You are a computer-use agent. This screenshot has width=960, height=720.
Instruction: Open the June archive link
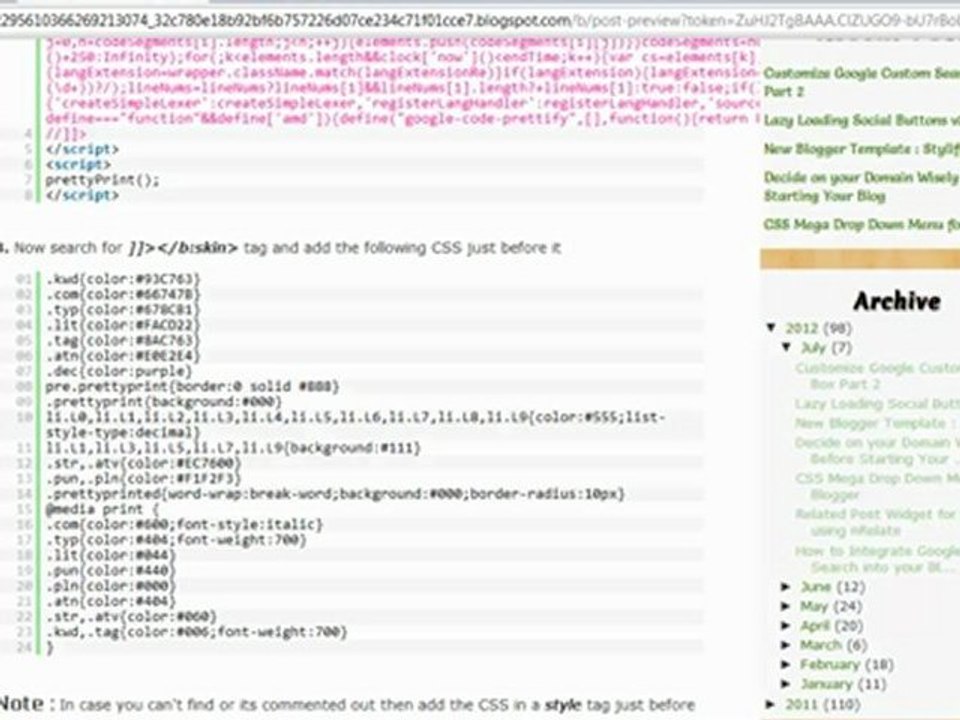[816, 587]
